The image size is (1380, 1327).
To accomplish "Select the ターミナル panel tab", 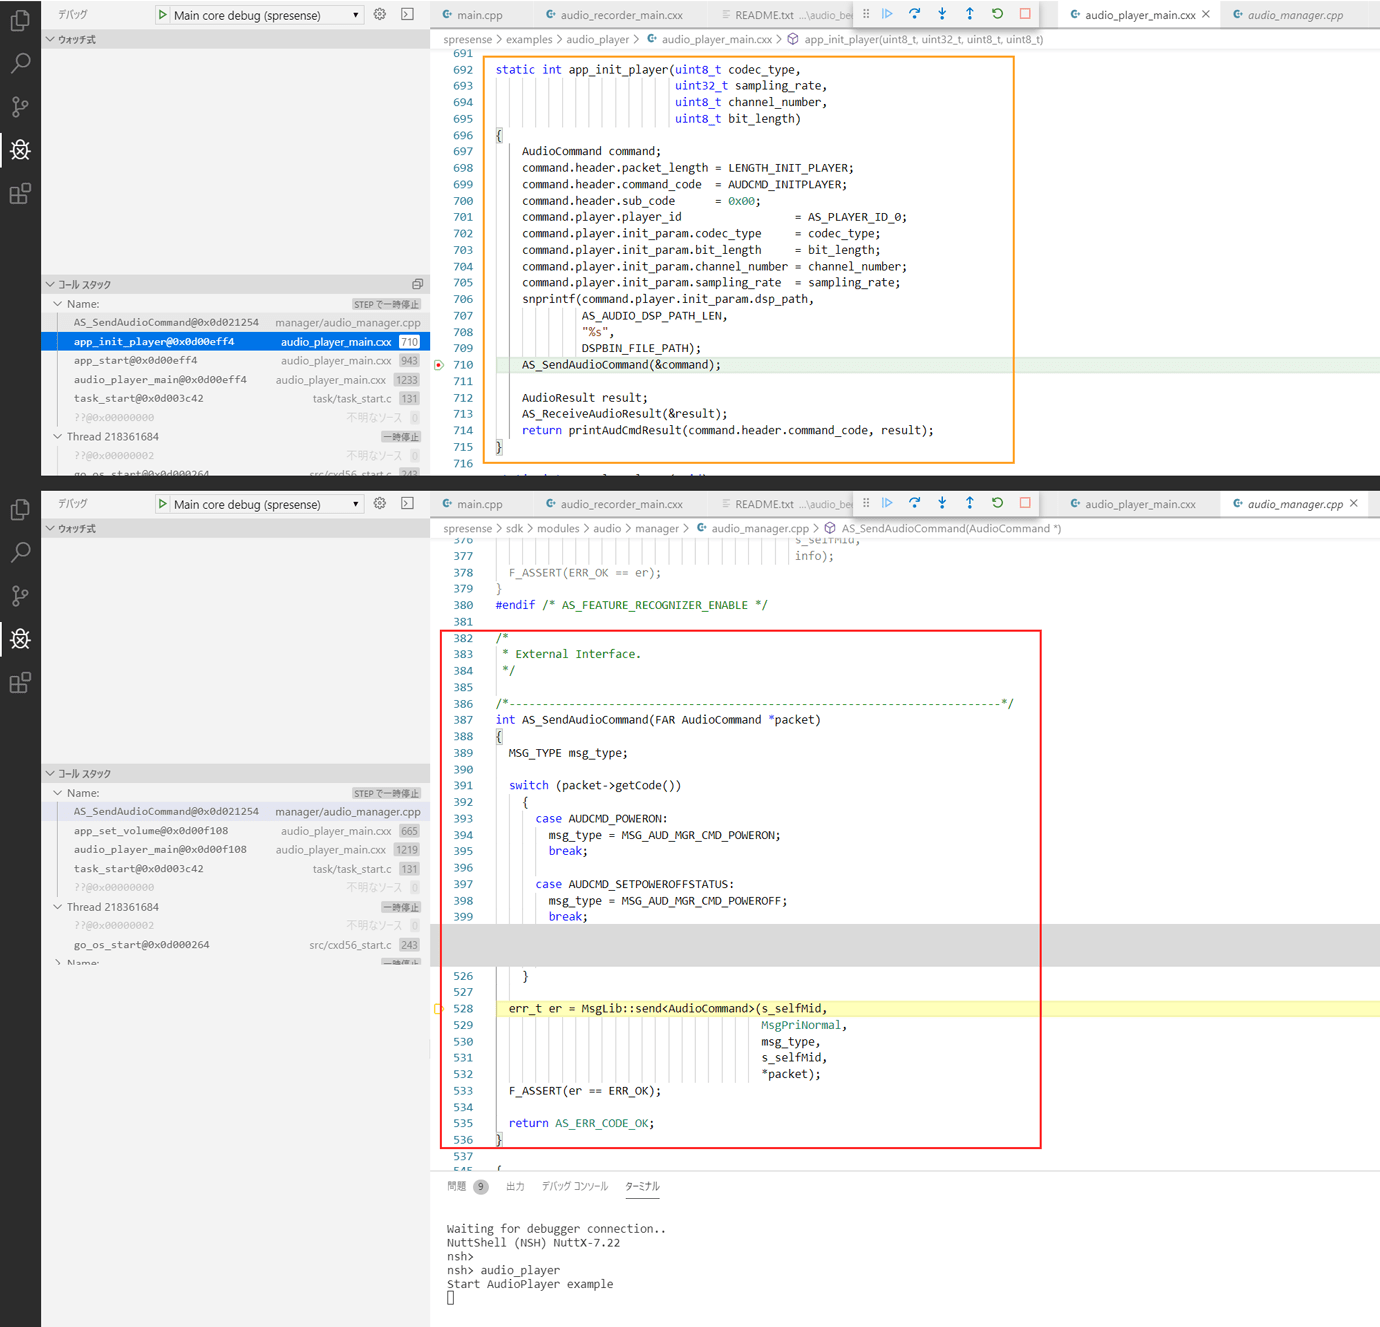I will point(642,1186).
